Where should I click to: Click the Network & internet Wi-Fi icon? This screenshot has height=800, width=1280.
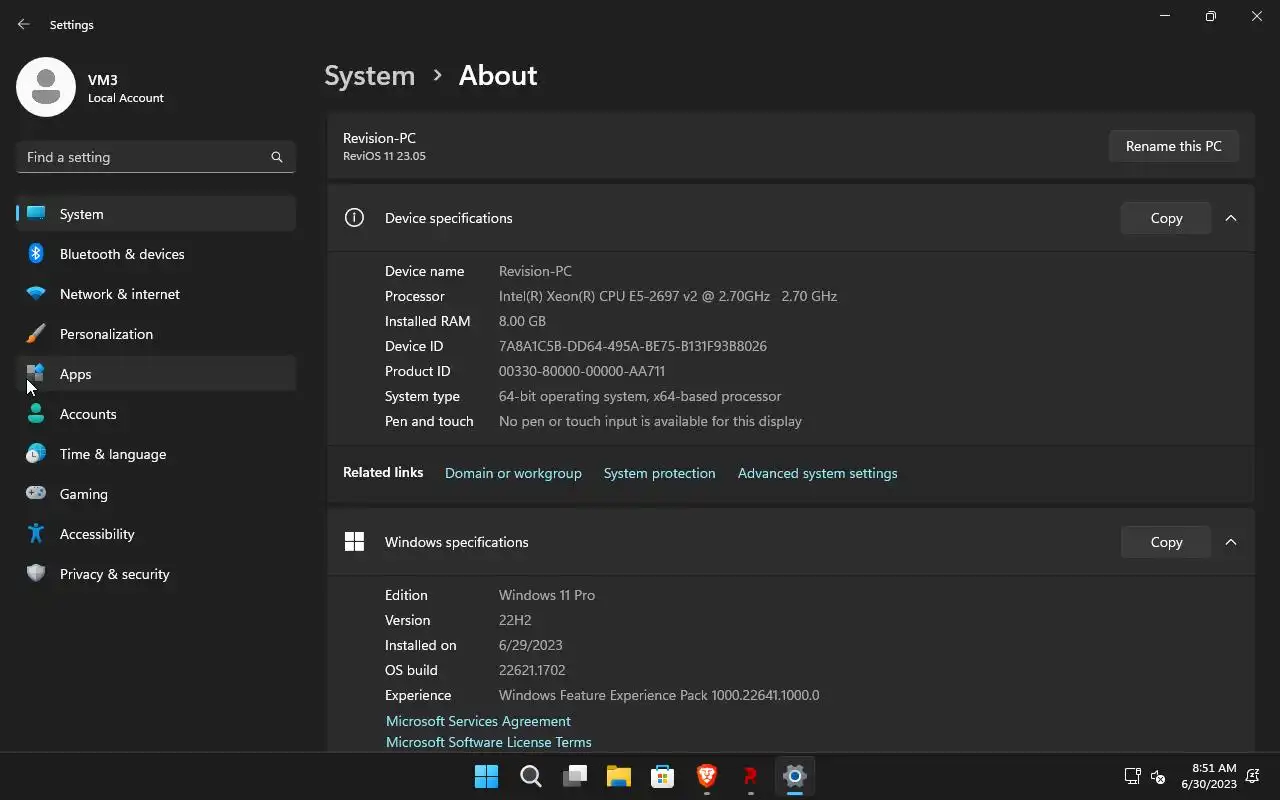click(x=36, y=294)
